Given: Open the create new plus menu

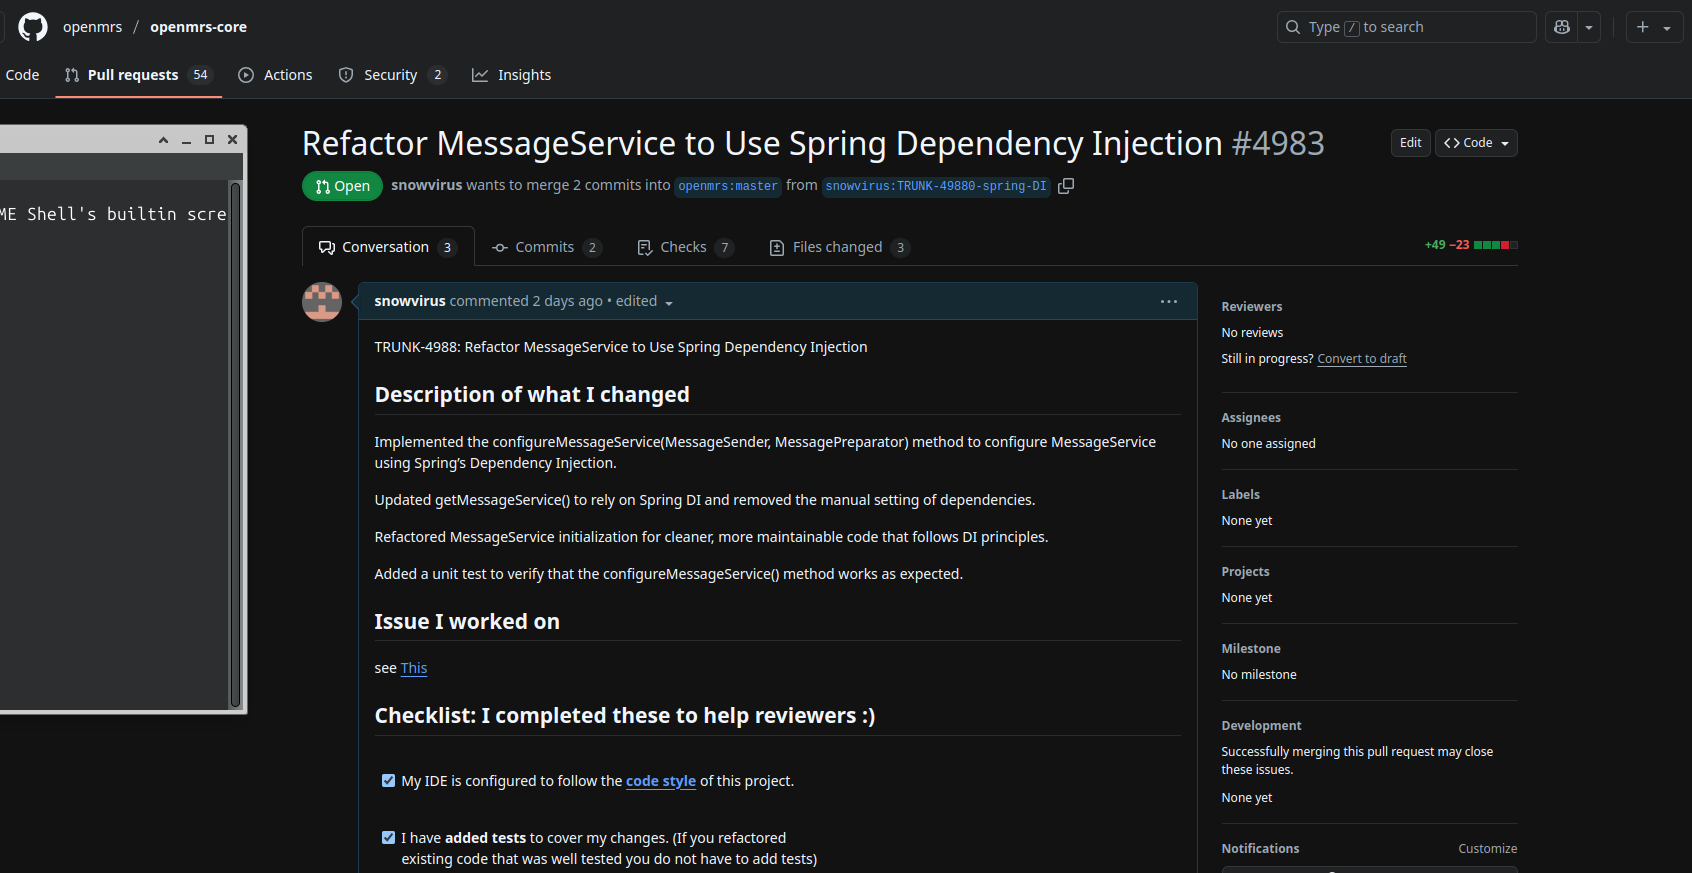Looking at the screenshot, I should pyautogui.click(x=1654, y=27).
